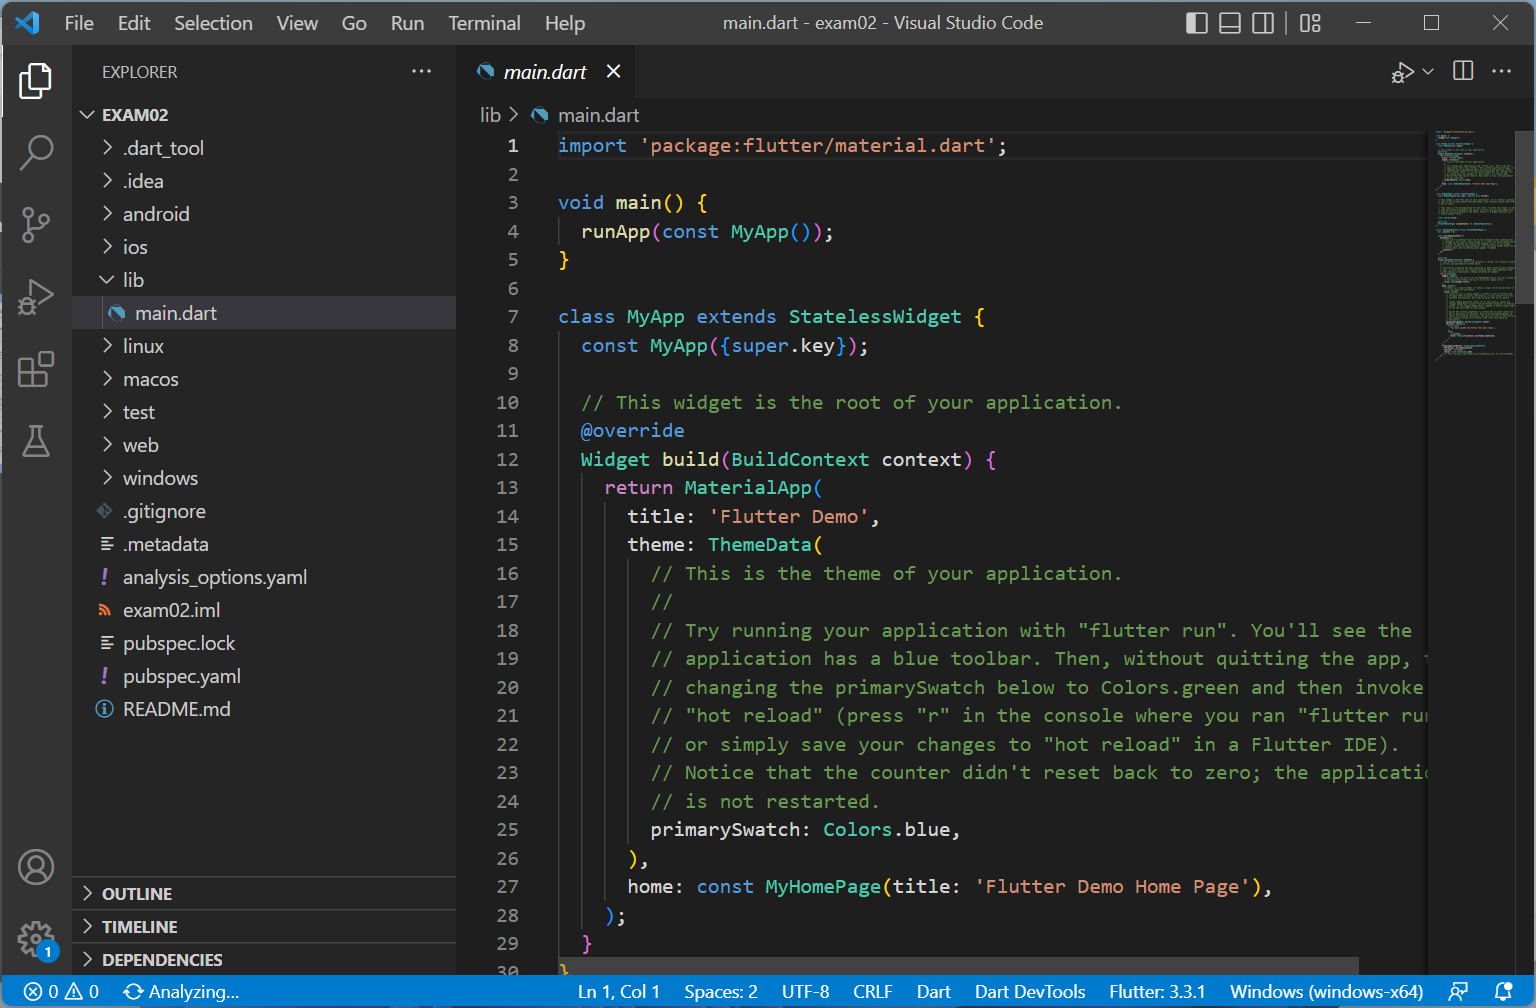Open the Run menu

click(x=407, y=23)
